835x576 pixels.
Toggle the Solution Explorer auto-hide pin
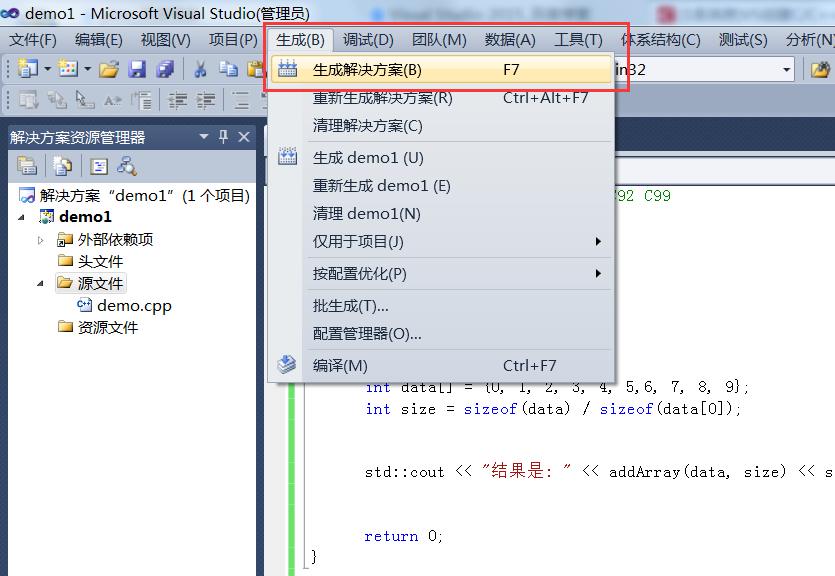[x=223, y=137]
